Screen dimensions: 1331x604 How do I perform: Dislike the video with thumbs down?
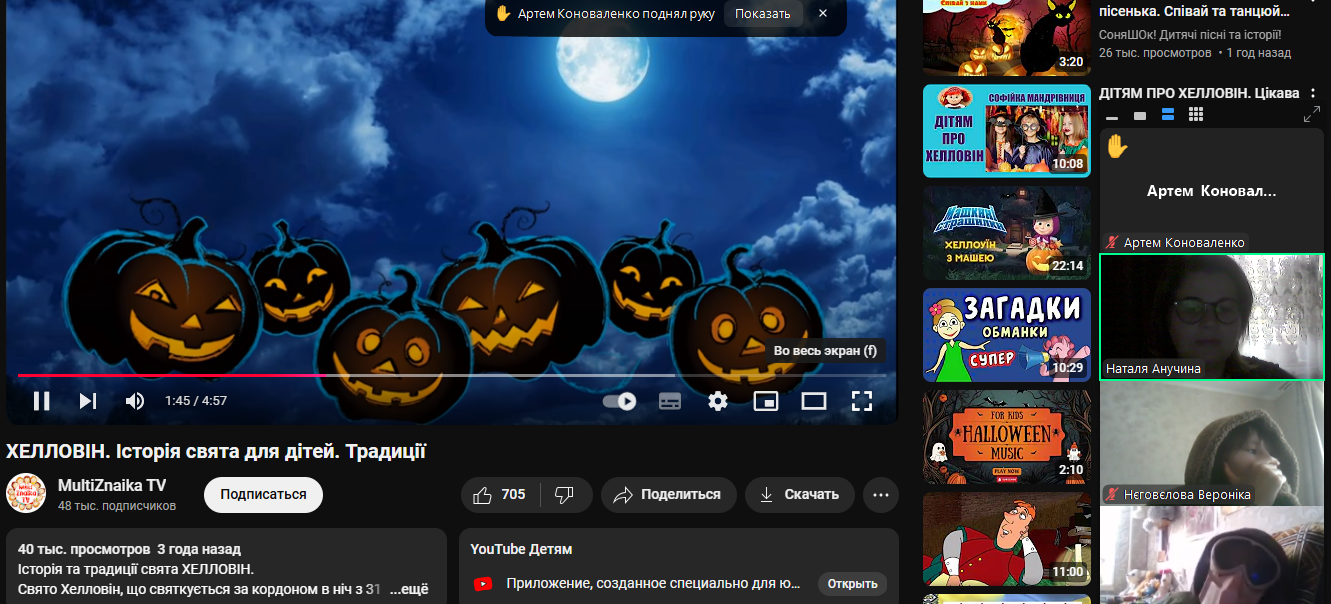[x=565, y=495]
